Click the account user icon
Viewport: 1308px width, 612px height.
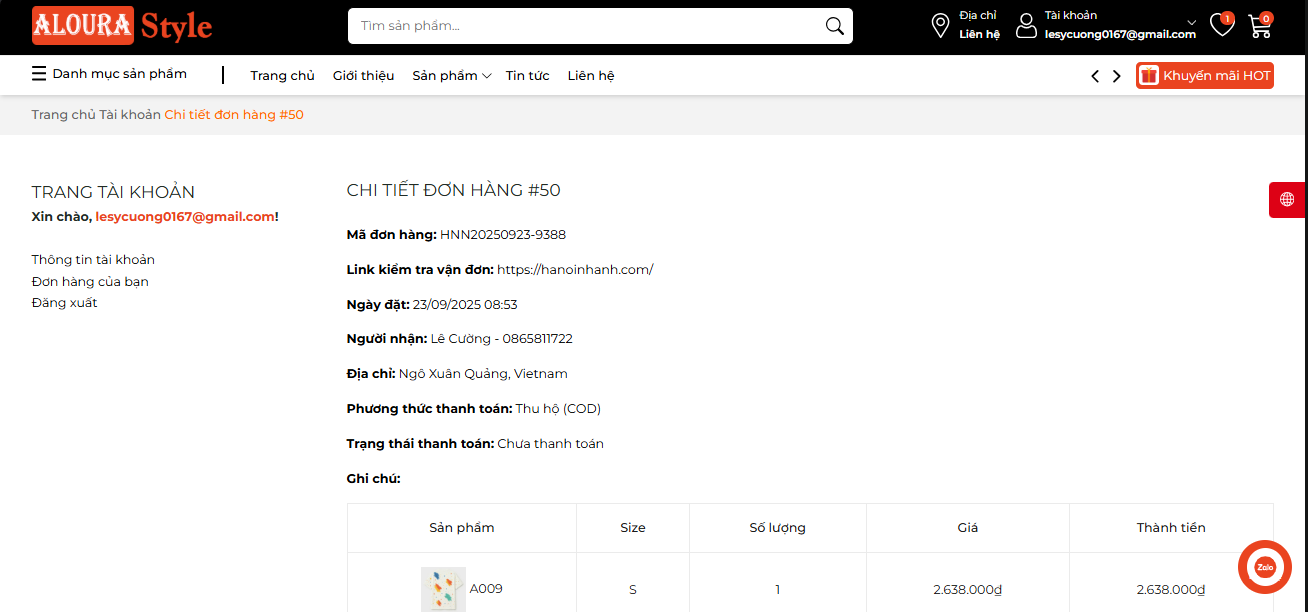[1026, 26]
